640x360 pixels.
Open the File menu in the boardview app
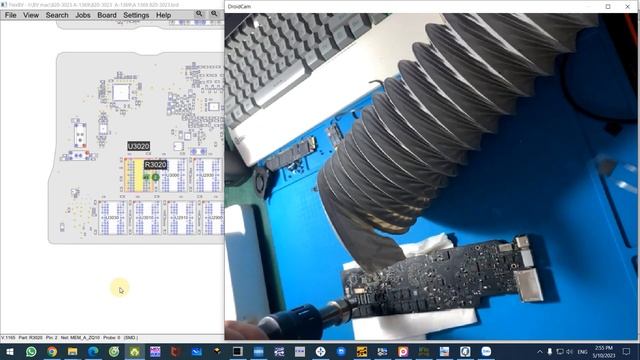pos(11,15)
